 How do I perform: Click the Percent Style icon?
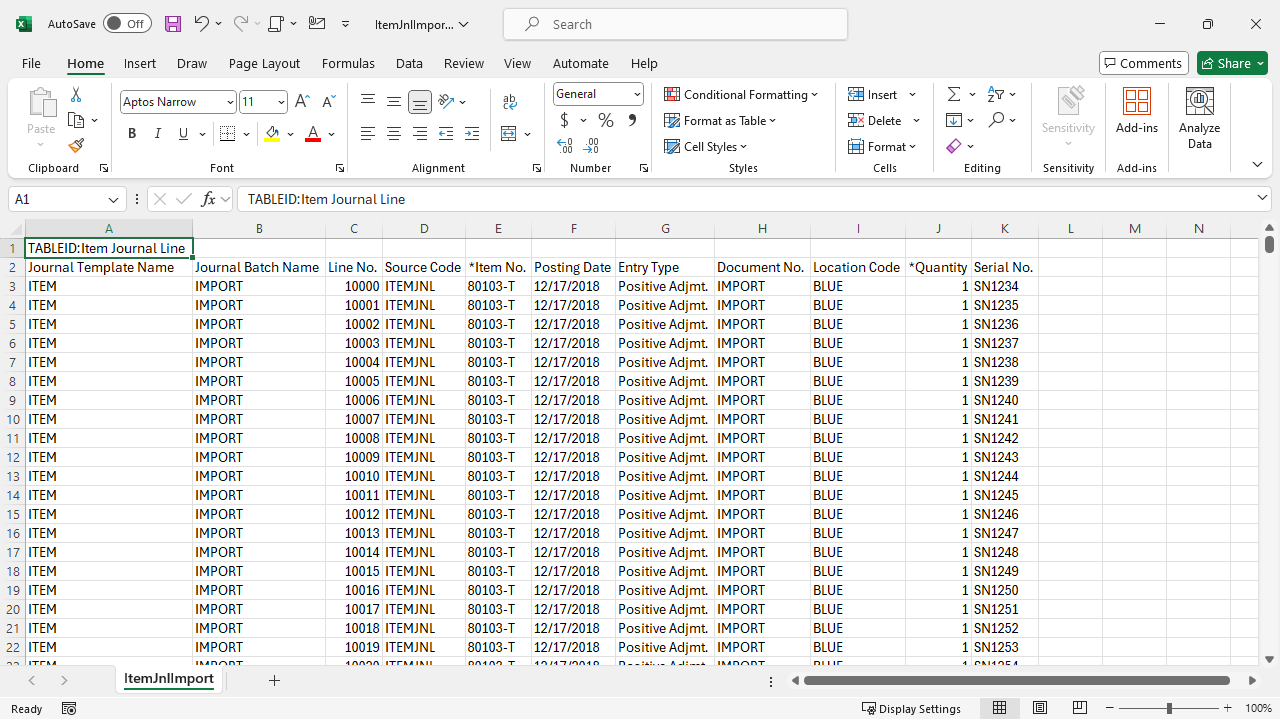point(605,120)
